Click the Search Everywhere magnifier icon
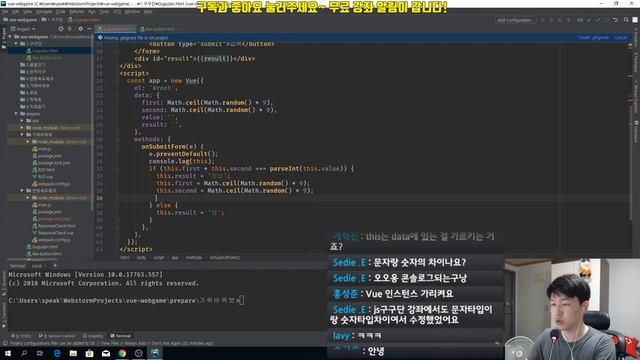 coord(626,20)
